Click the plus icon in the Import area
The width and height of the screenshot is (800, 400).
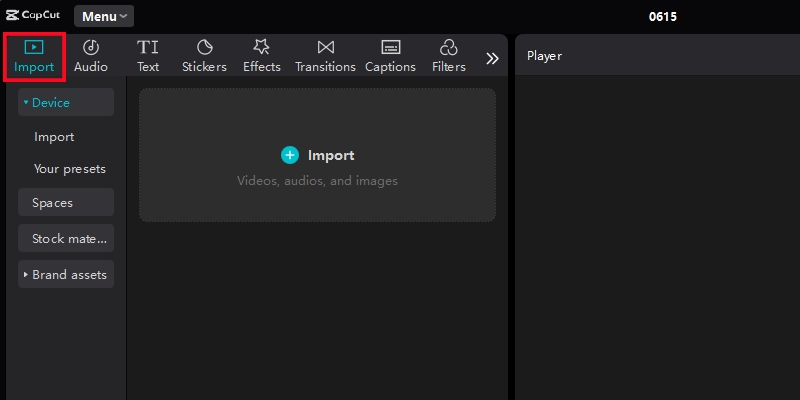pyautogui.click(x=290, y=155)
